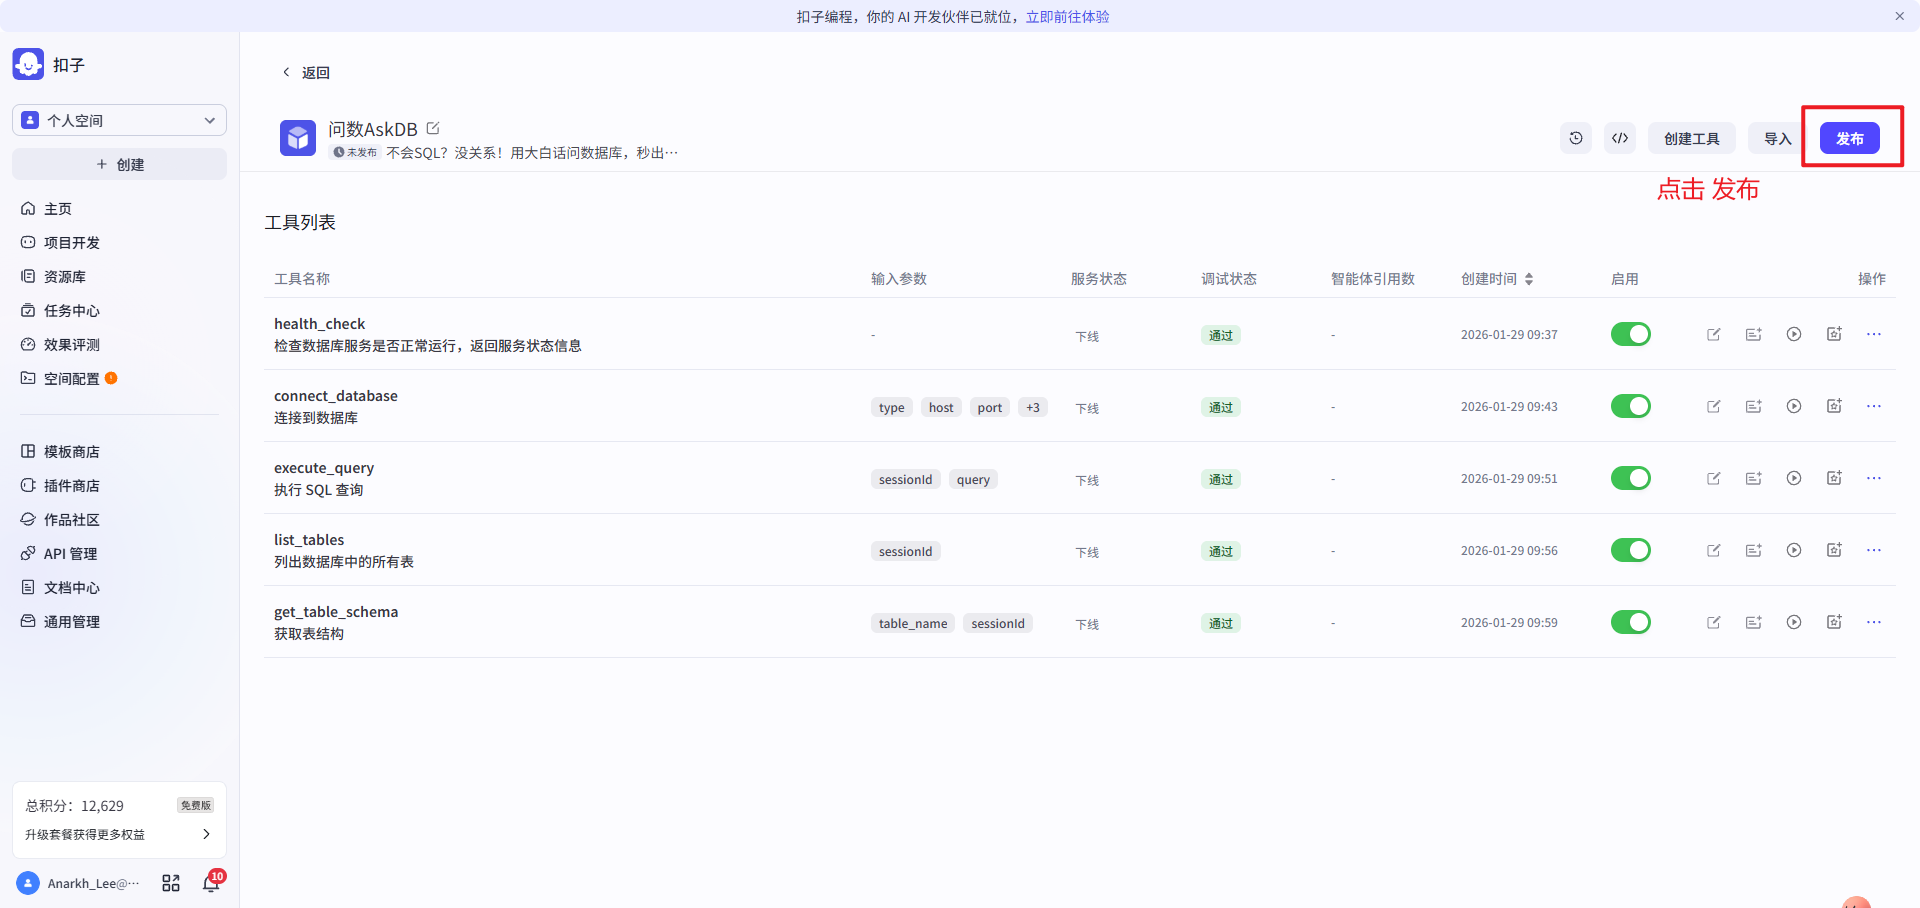Run debug play icon for execute_query
1920x908 pixels.
[1794, 478]
